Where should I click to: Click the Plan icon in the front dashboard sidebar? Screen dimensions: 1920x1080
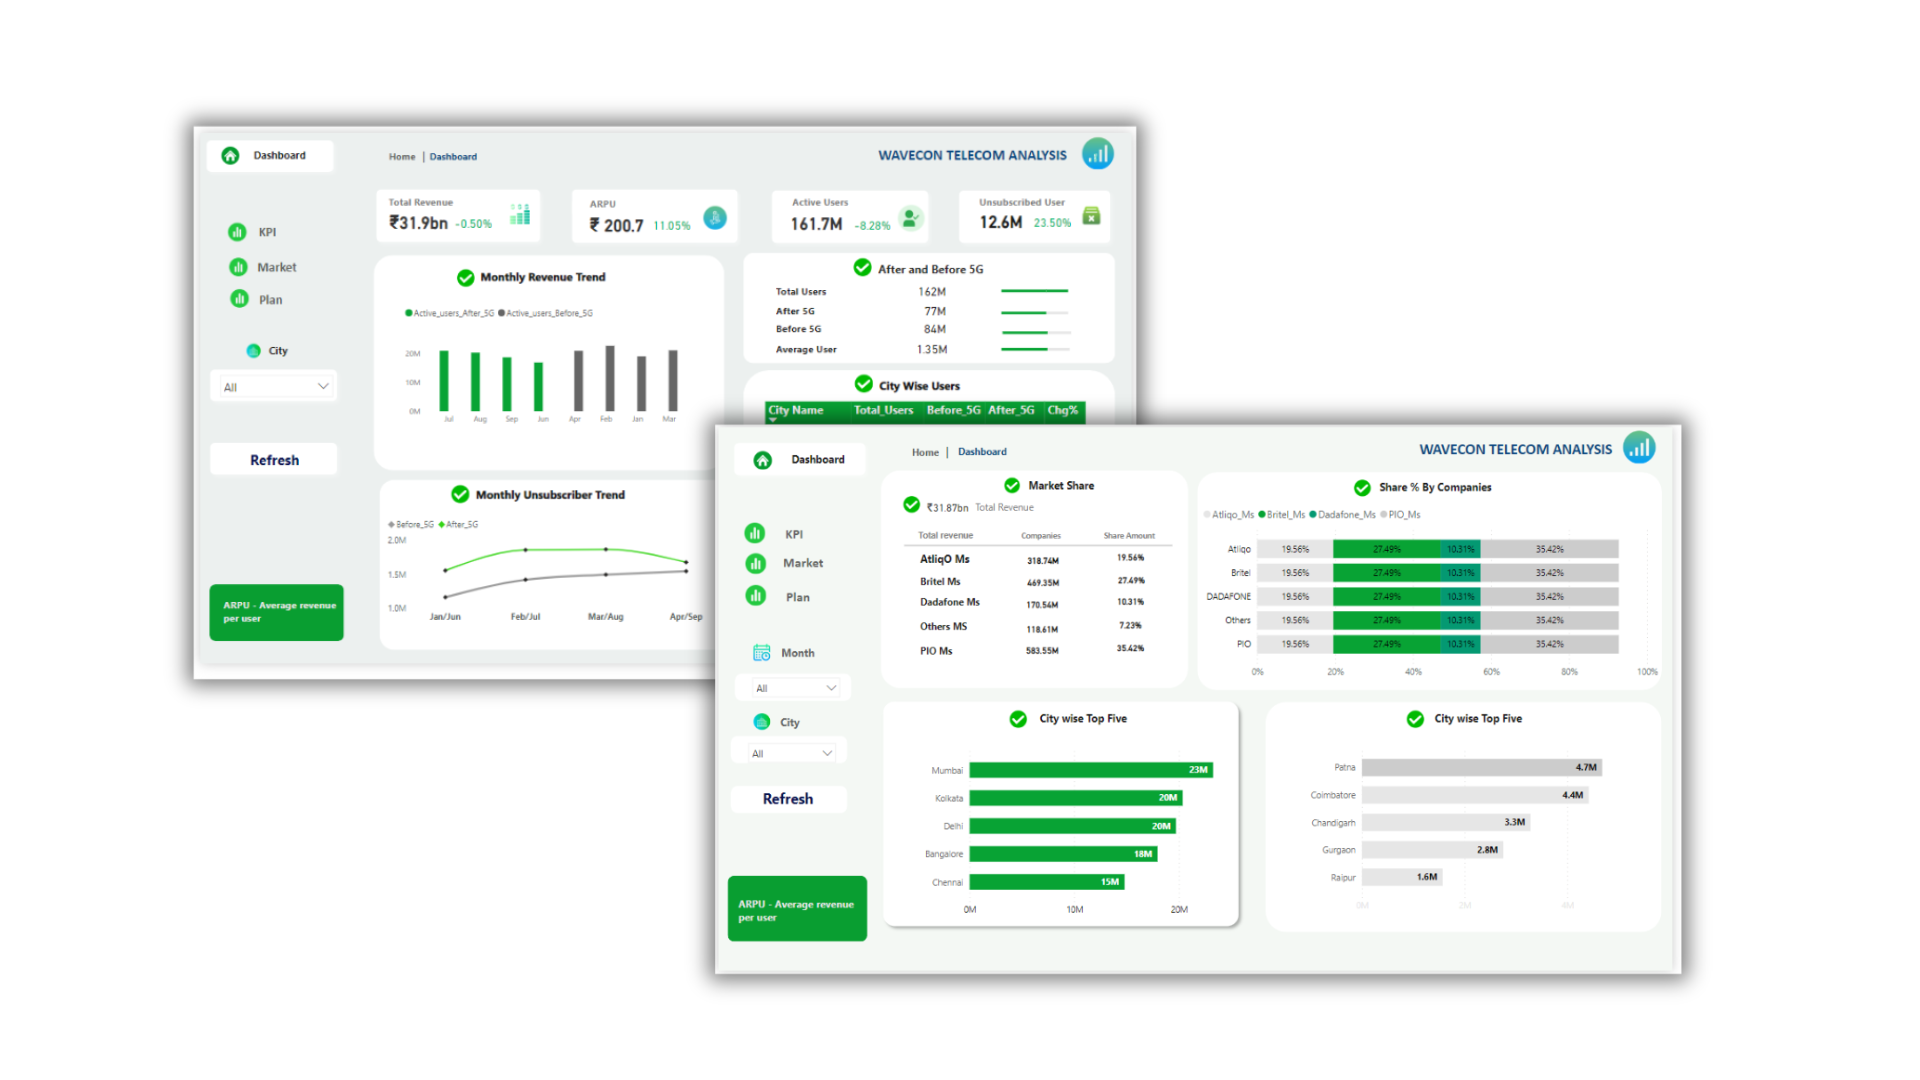click(755, 596)
